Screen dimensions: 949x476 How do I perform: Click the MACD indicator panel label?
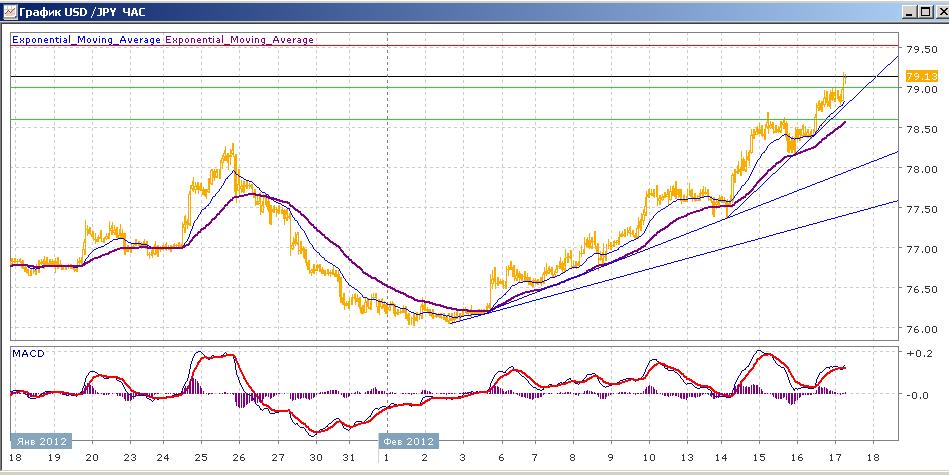(28, 353)
